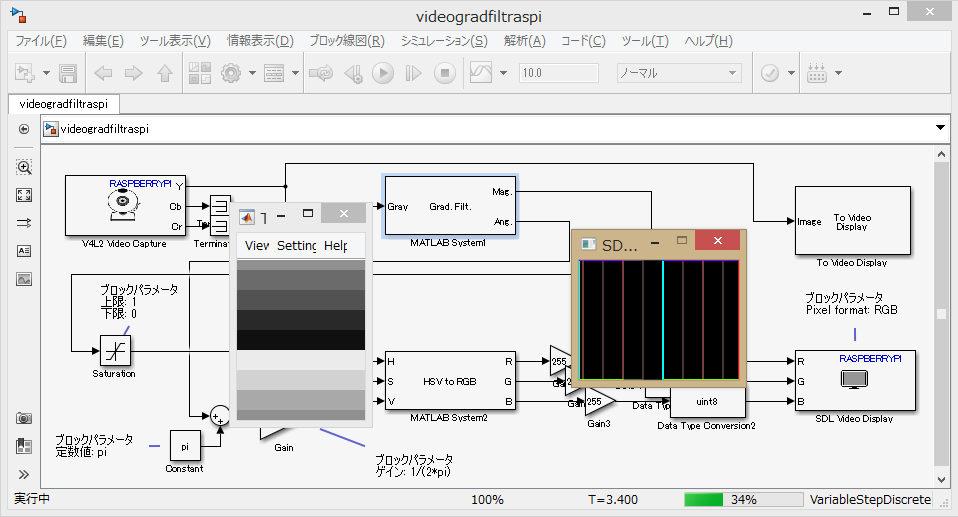Click the Image insert palette icon
This screenshot has width=958, height=517.
click(x=24, y=279)
